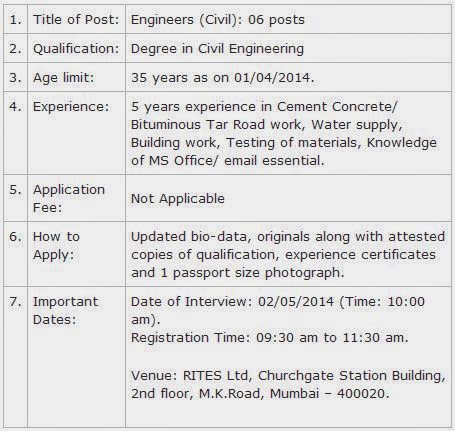Click the 'Not Applicable' cell
The image size is (455, 431).
click(x=288, y=198)
